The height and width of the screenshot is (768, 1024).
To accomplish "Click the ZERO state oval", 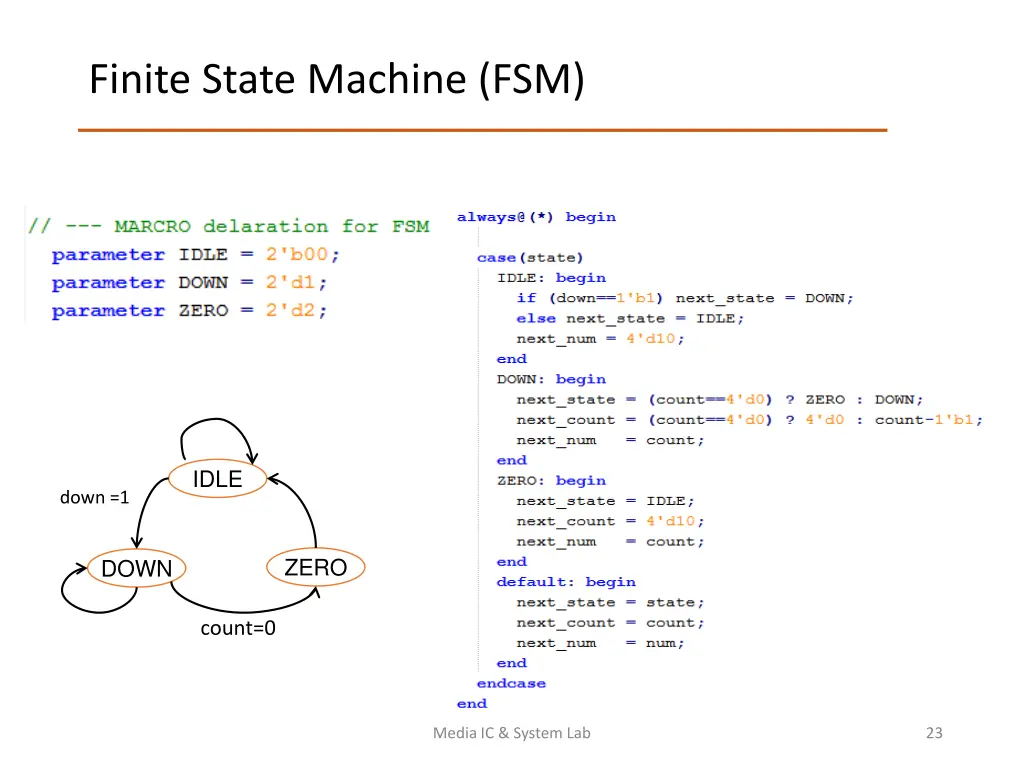I will tap(315, 568).
